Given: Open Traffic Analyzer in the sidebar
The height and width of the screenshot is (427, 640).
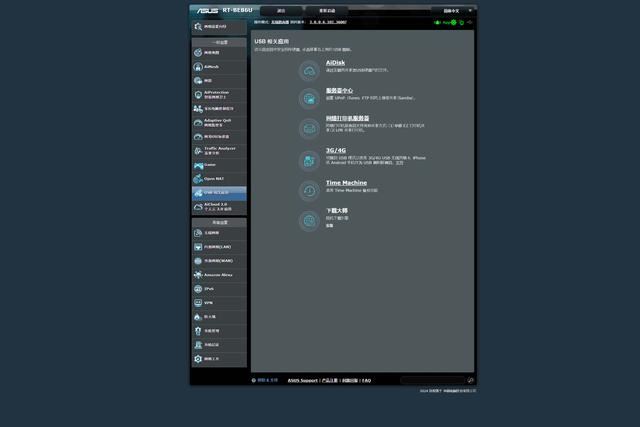Looking at the screenshot, I should tap(219, 151).
